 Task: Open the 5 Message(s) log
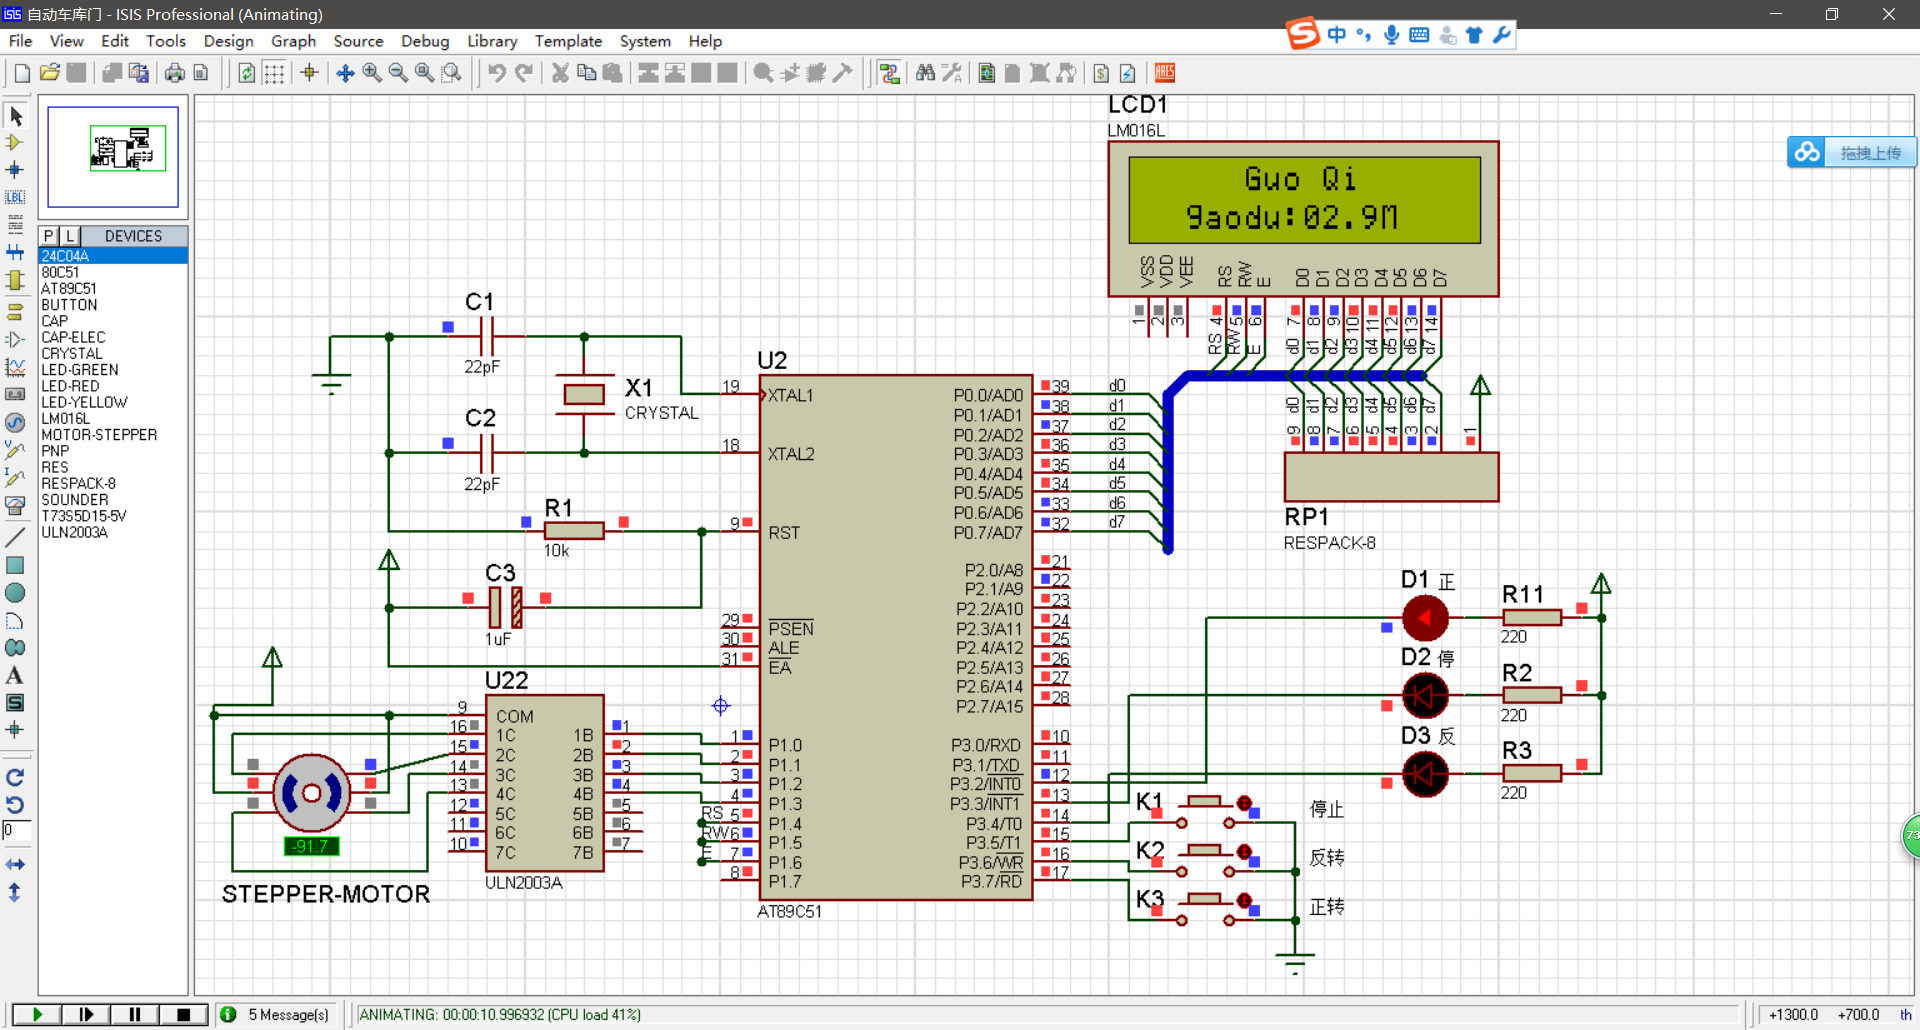click(x=288, y=1014)
